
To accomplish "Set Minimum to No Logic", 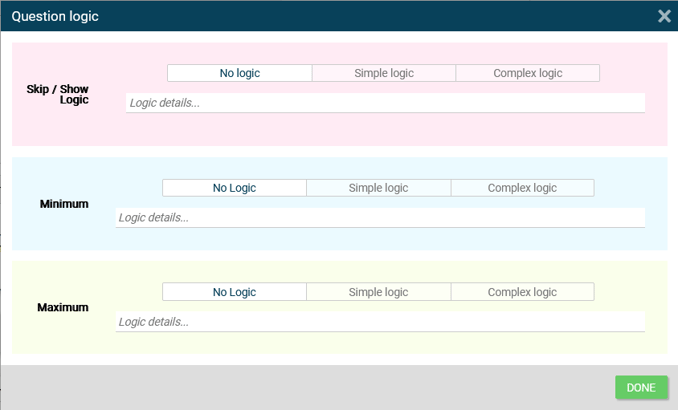I will 234,188.
